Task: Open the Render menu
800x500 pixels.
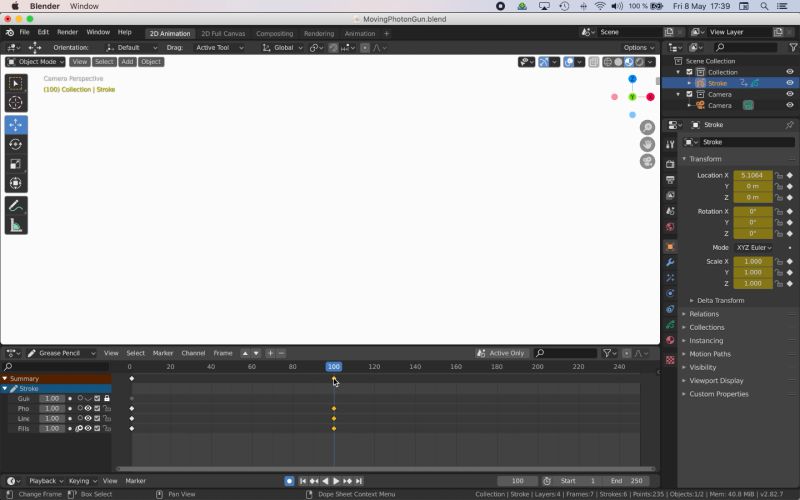Action: coord(67,32)
